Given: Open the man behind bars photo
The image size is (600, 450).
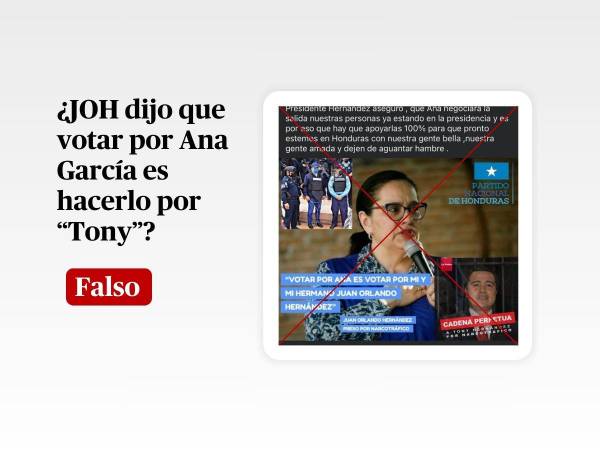Looking at the screenshot, I should click(478, 300).
